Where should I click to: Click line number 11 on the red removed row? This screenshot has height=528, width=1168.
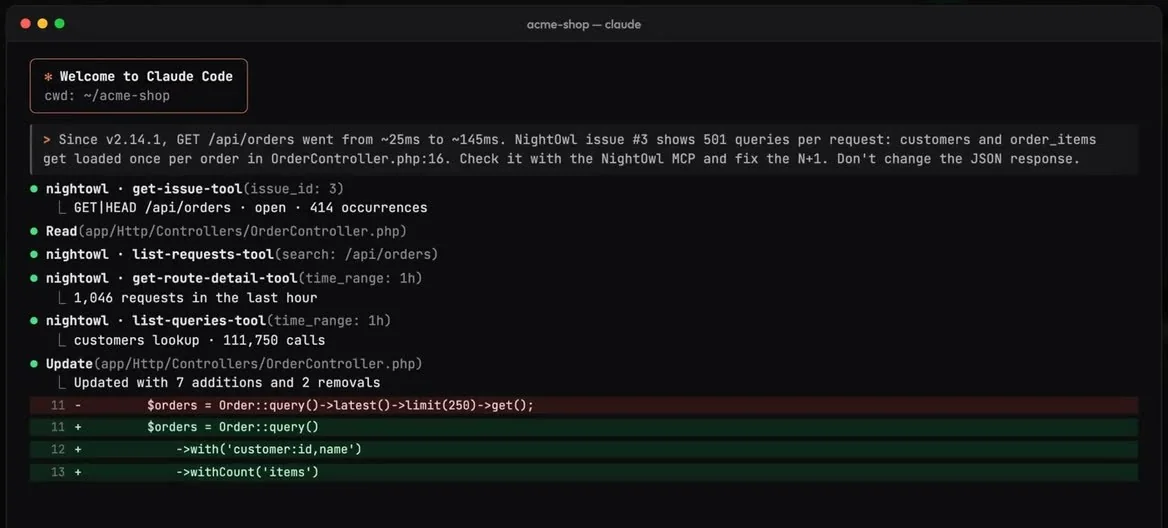58,406
